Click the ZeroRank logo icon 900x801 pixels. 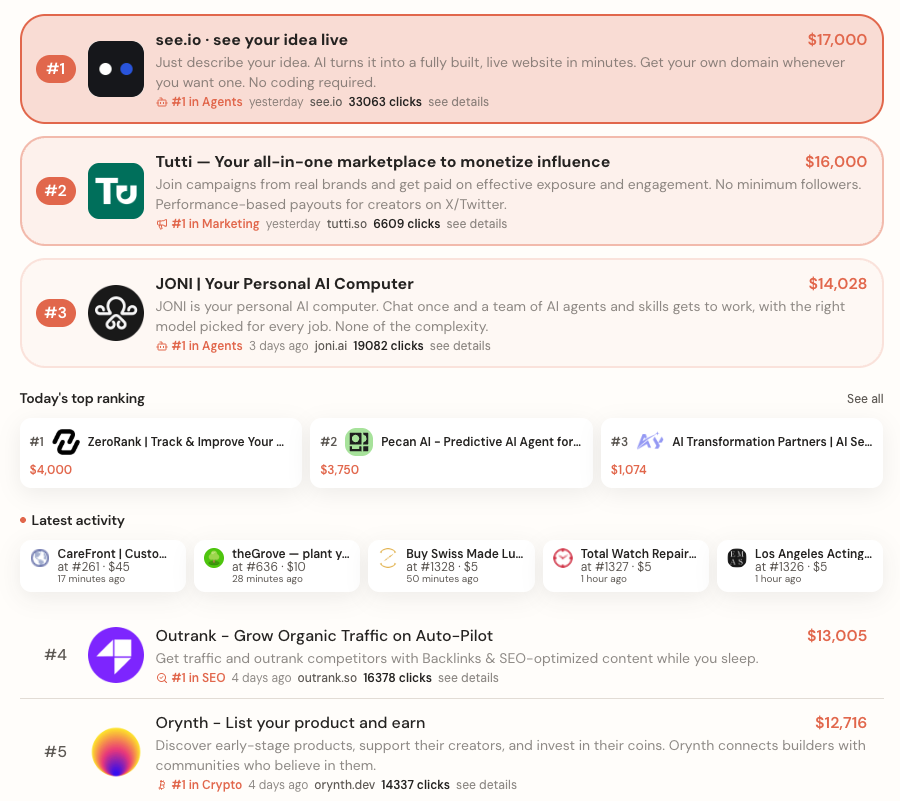point(66,442)
